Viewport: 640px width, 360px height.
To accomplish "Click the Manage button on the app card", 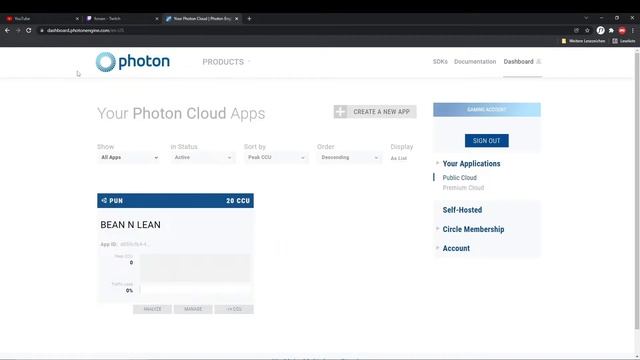I will tap(193, 309).
